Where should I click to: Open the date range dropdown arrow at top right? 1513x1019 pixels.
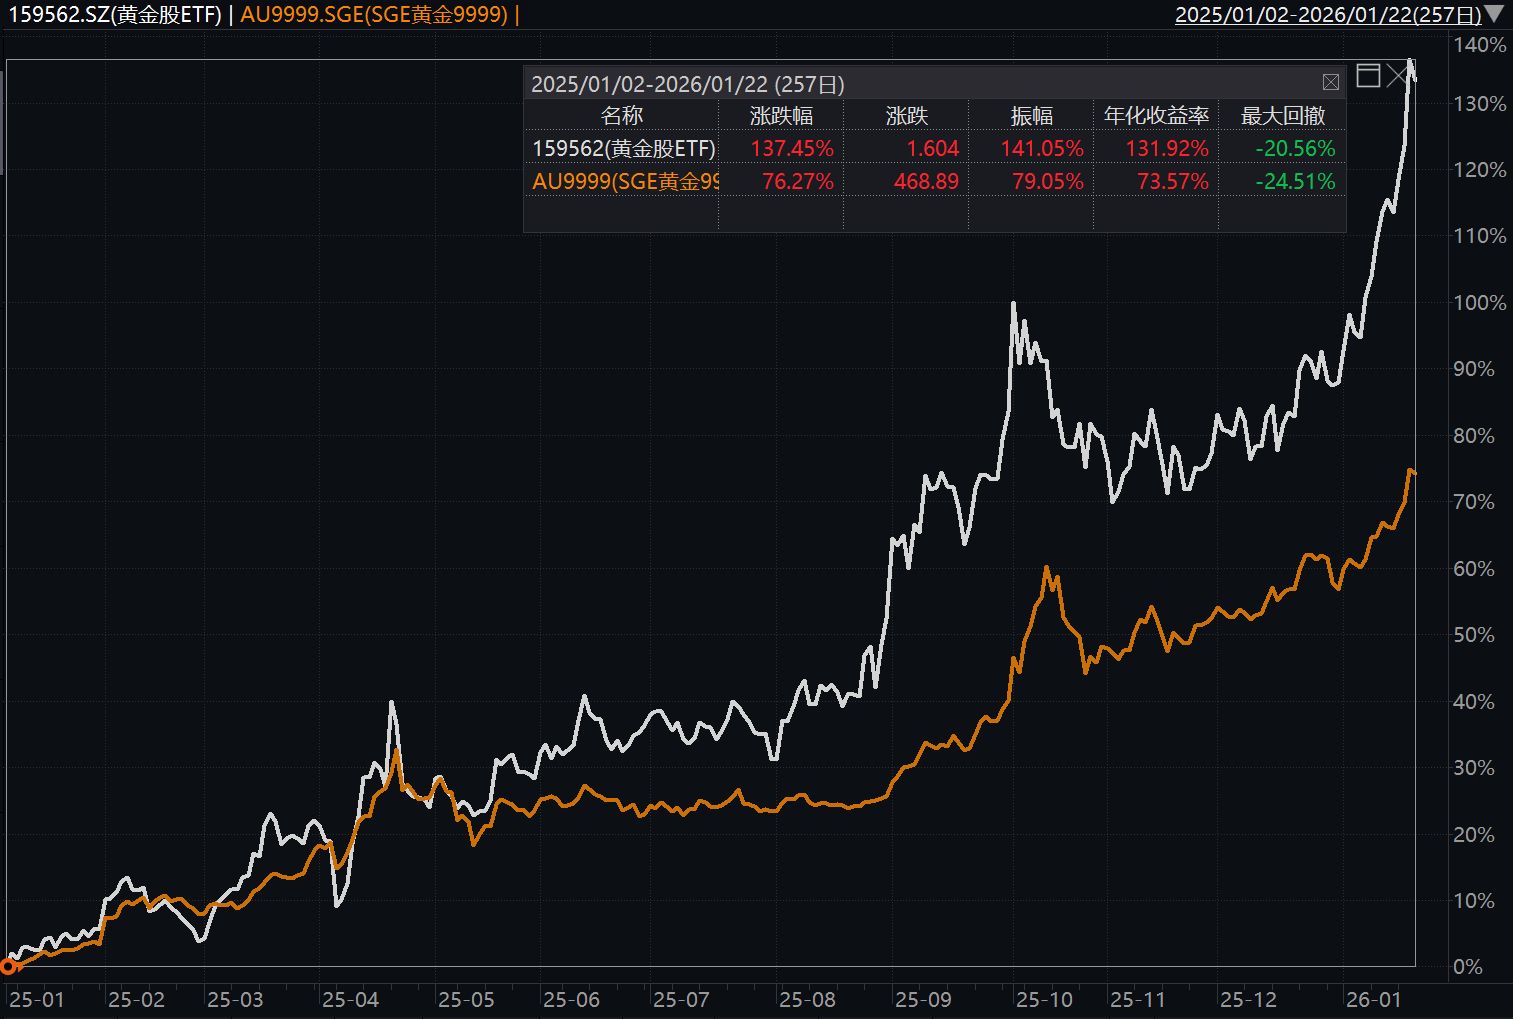tap(1494, 14)
